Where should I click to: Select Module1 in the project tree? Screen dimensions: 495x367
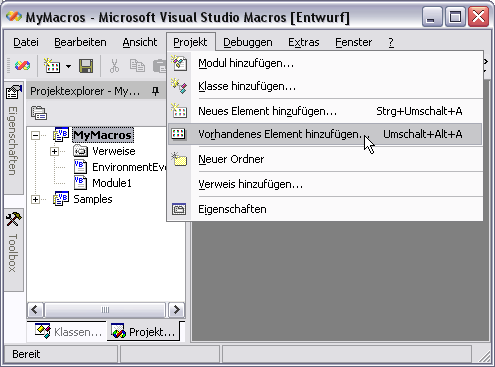[x=112, y=183]
